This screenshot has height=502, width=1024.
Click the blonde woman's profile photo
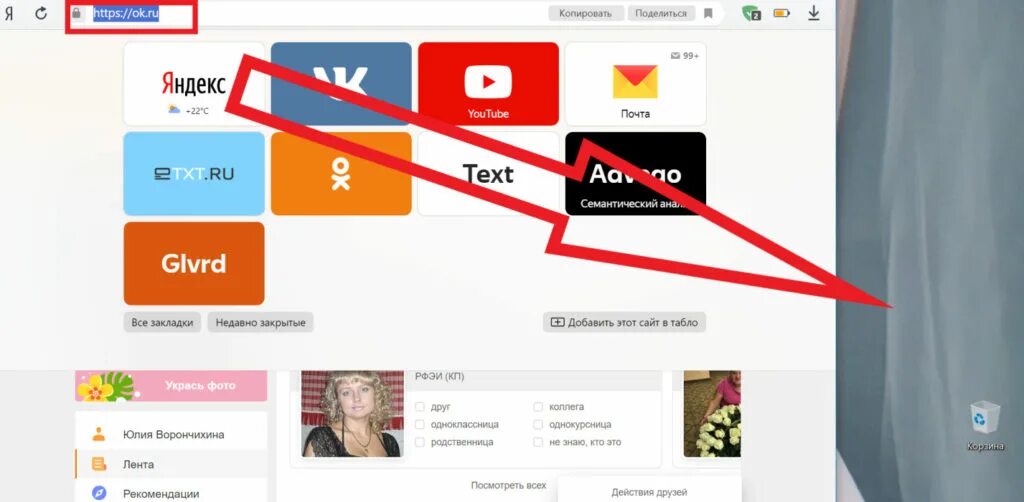coord(353,414)
